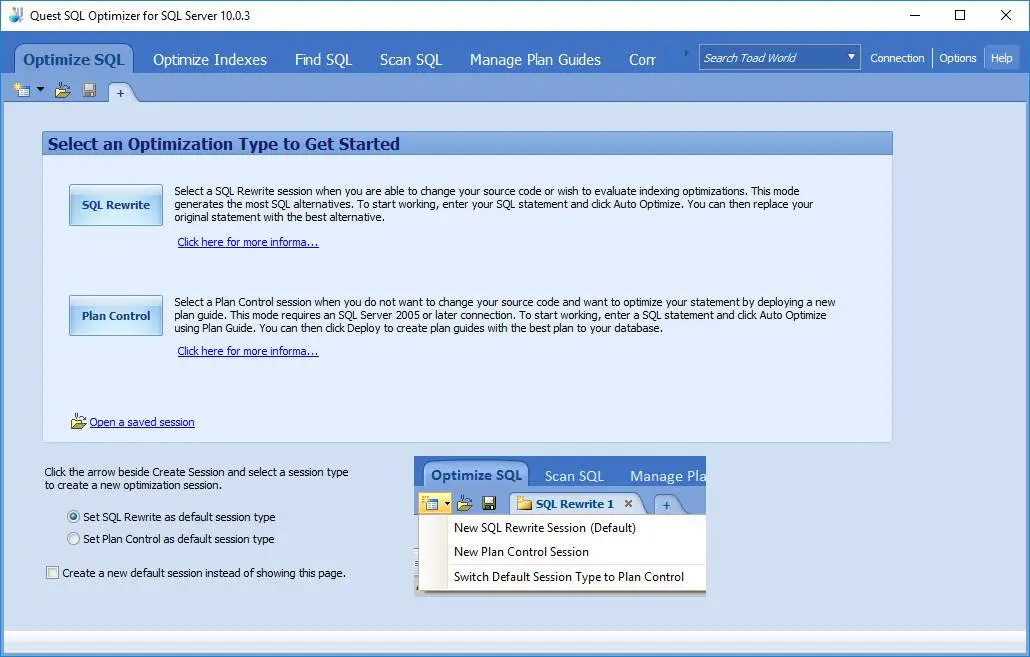Screen dimensions: 1030x657
Task: Expand the Create Session dropdown arrow
Action: point(40,90)
